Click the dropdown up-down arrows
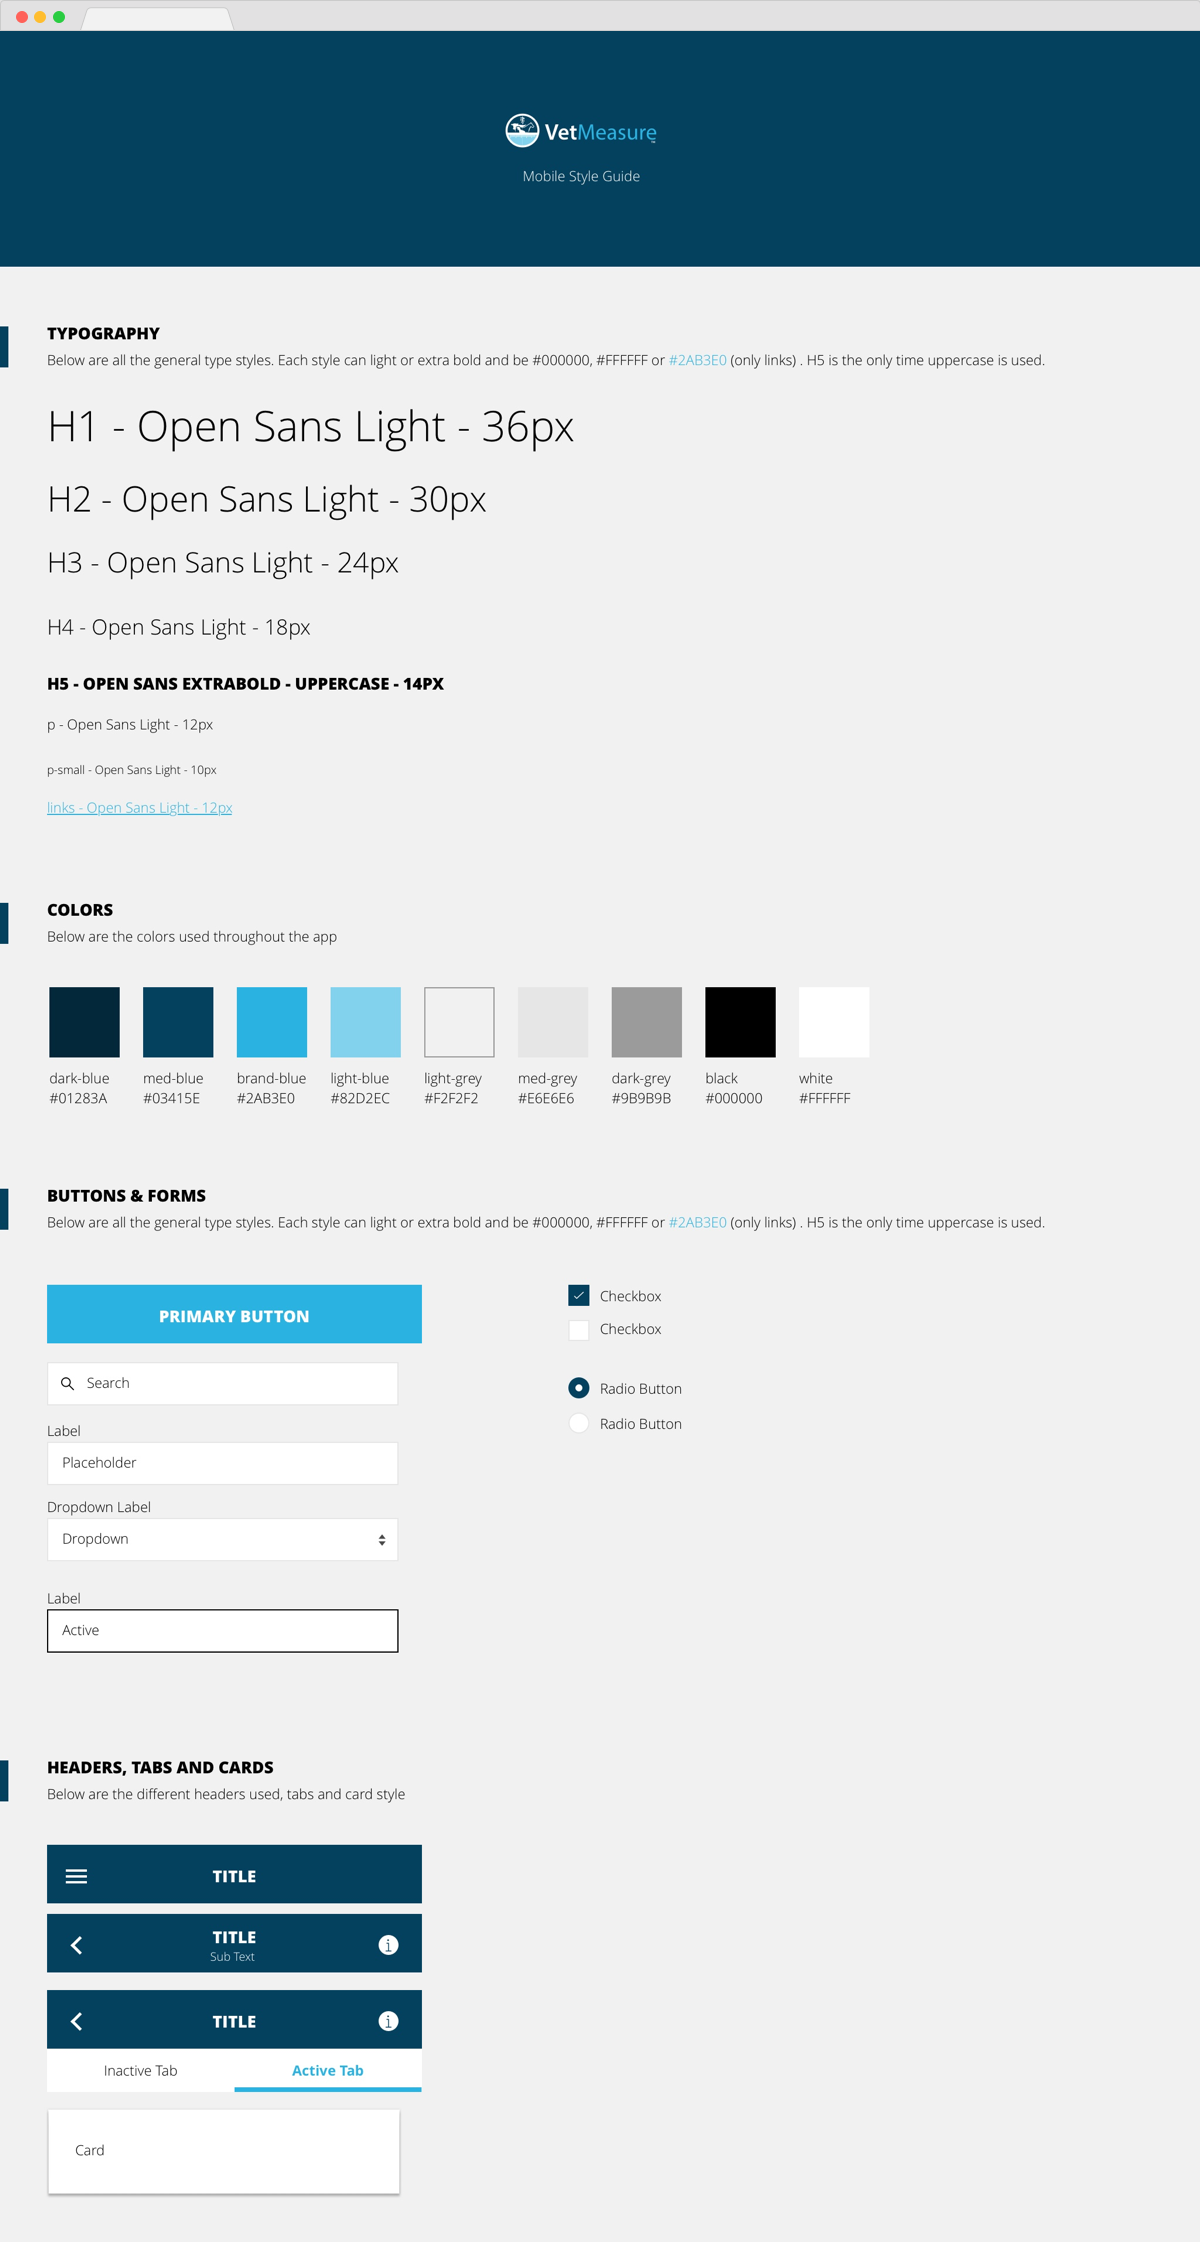The width and height of the screenshot is (1200, 2242). pos(382,1540)
